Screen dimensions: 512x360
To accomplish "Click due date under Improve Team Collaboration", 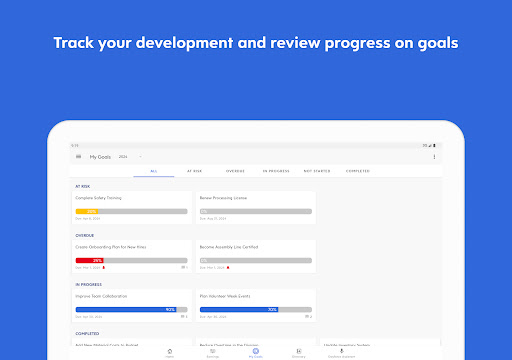I will click(x=89, y=317).
